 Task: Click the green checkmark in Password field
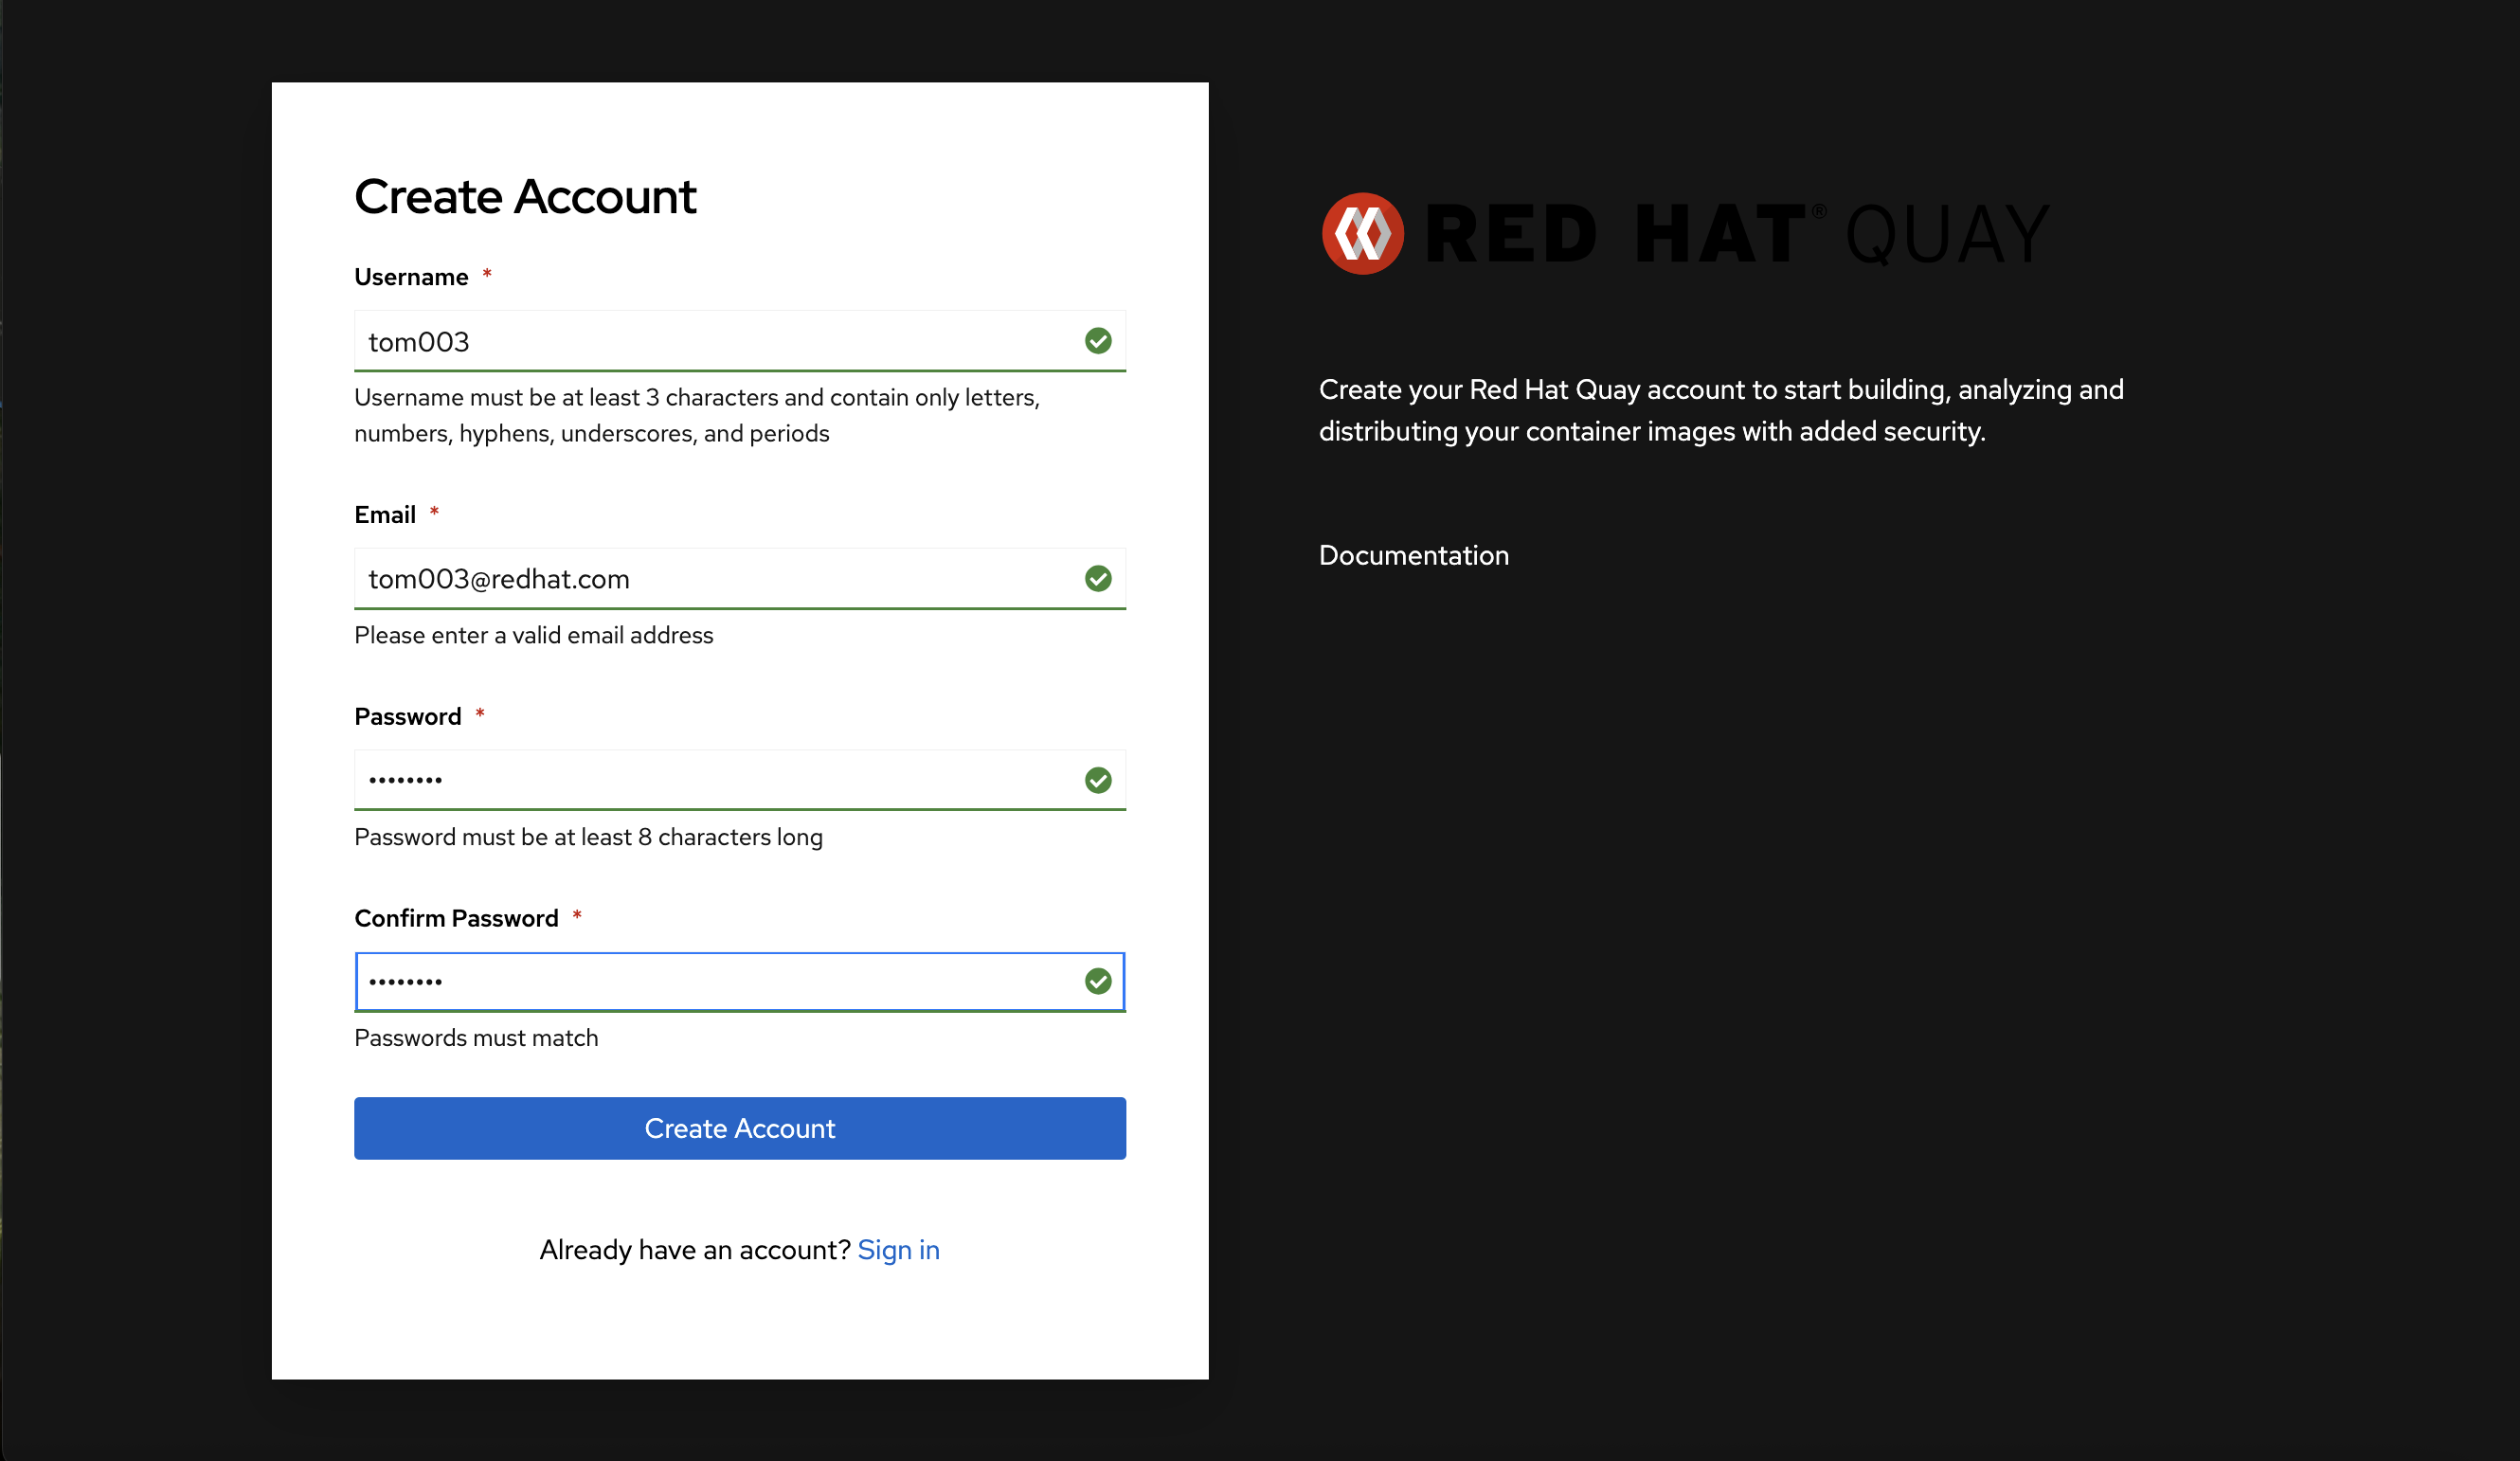click(1097, 780)
